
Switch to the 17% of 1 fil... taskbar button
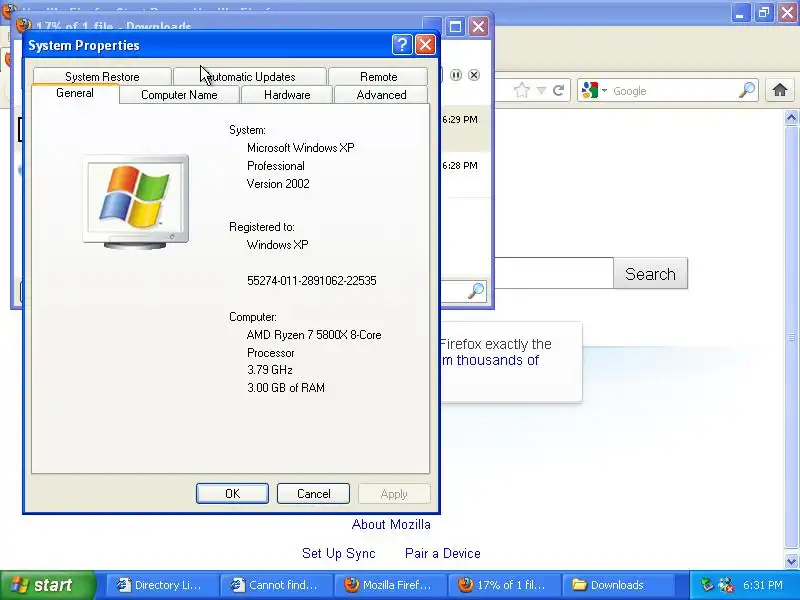click(503, 585)
